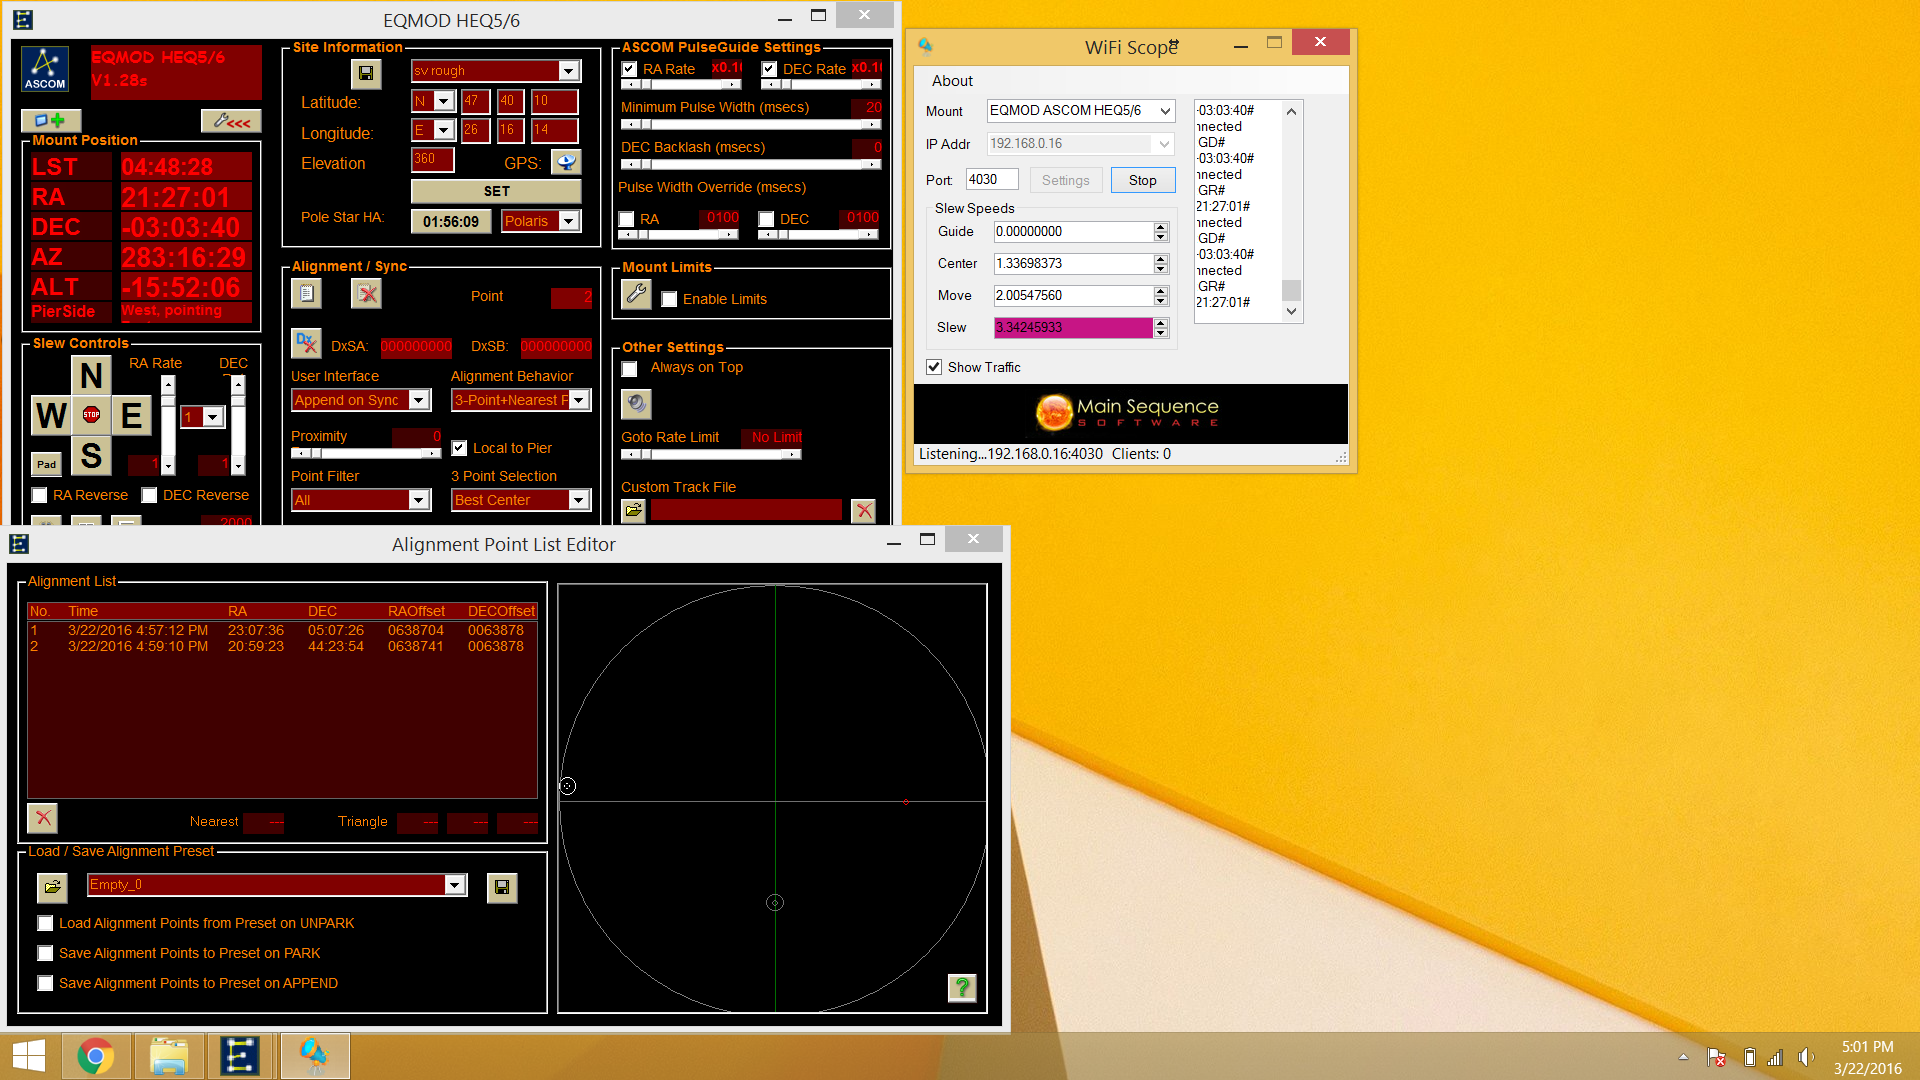Adjust Minimum Pulse Width slider
Image resolution: width=1920 pixels, height=1080 pixels.
click(x=750, y=124)
